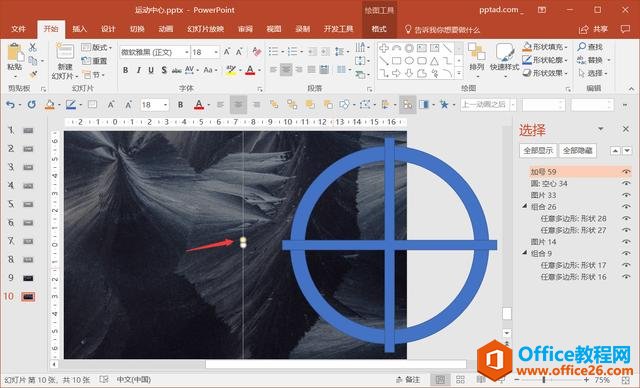Collapse the 组合 9 group
The height and width of the screenshot is (388, 640).
pos(525,253)
